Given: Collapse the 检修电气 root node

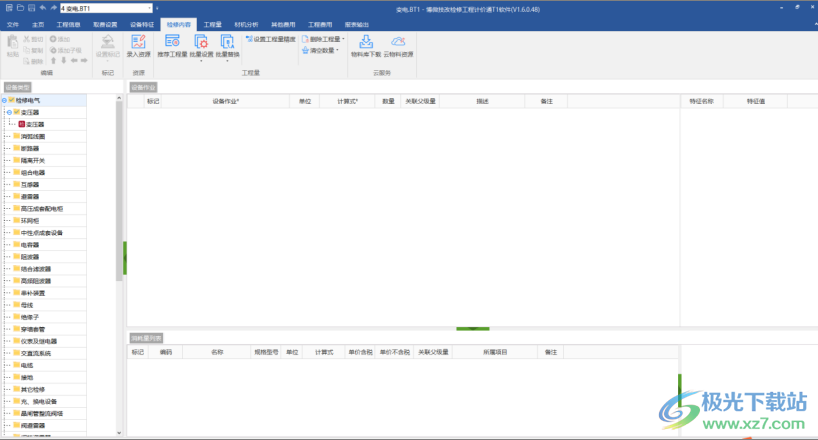Looking at the screenshot, I should (4, 100).
